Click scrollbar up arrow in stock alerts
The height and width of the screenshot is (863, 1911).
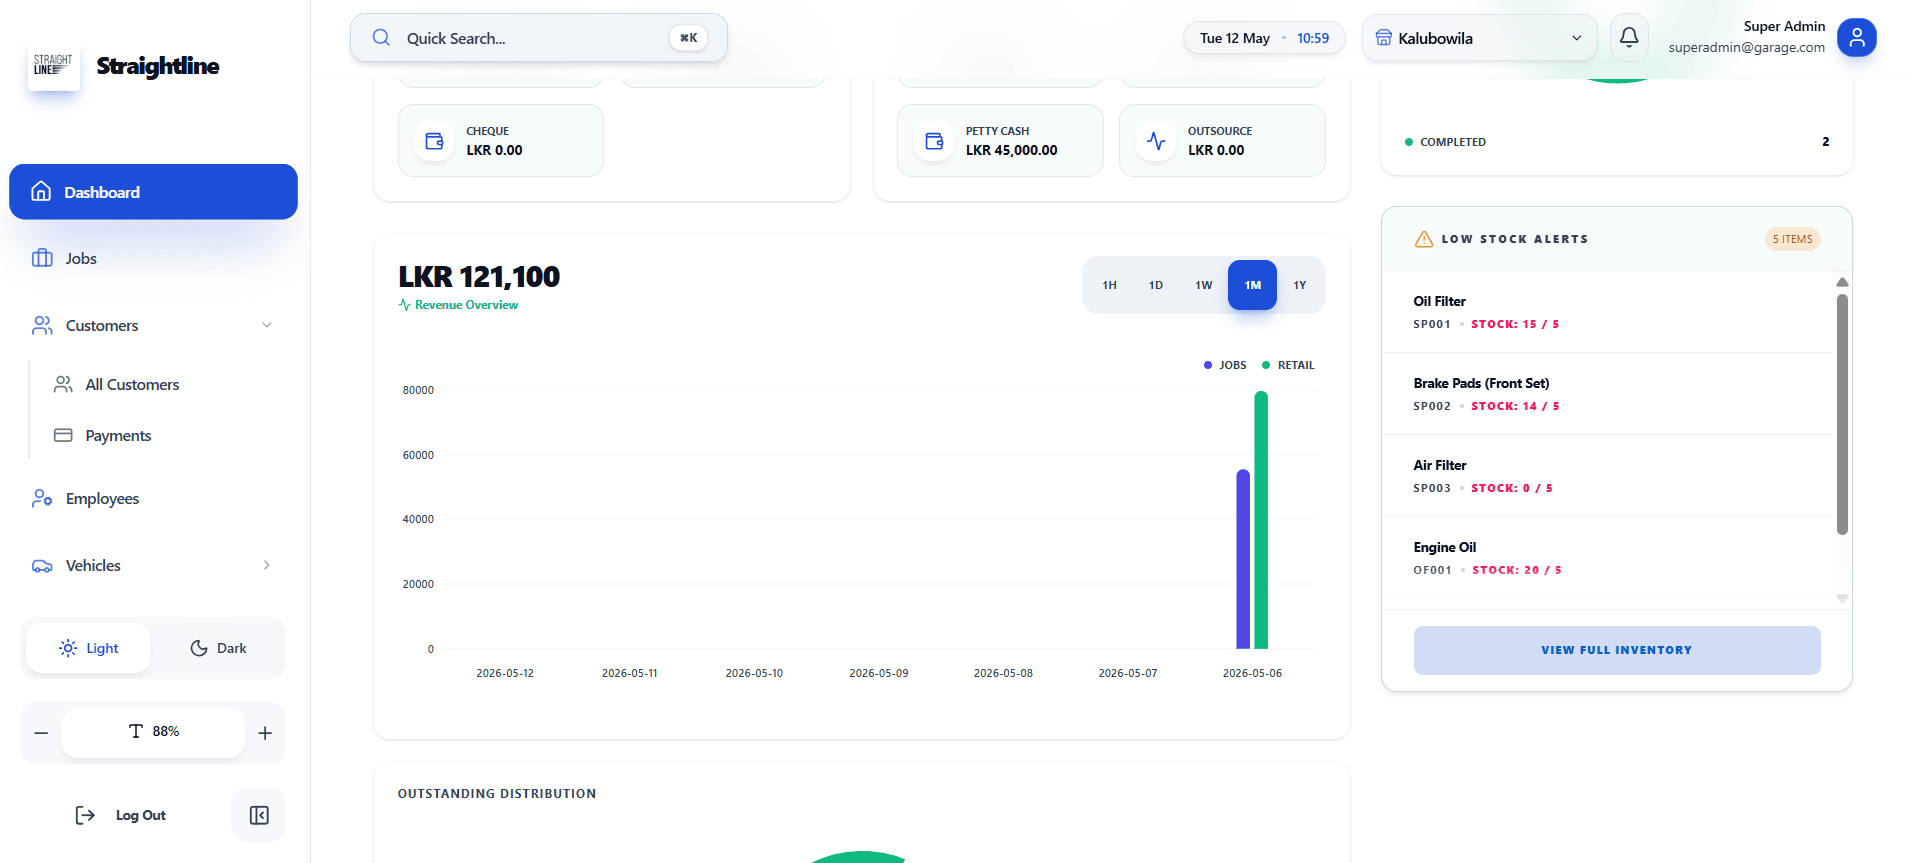tap(1842, 282)
